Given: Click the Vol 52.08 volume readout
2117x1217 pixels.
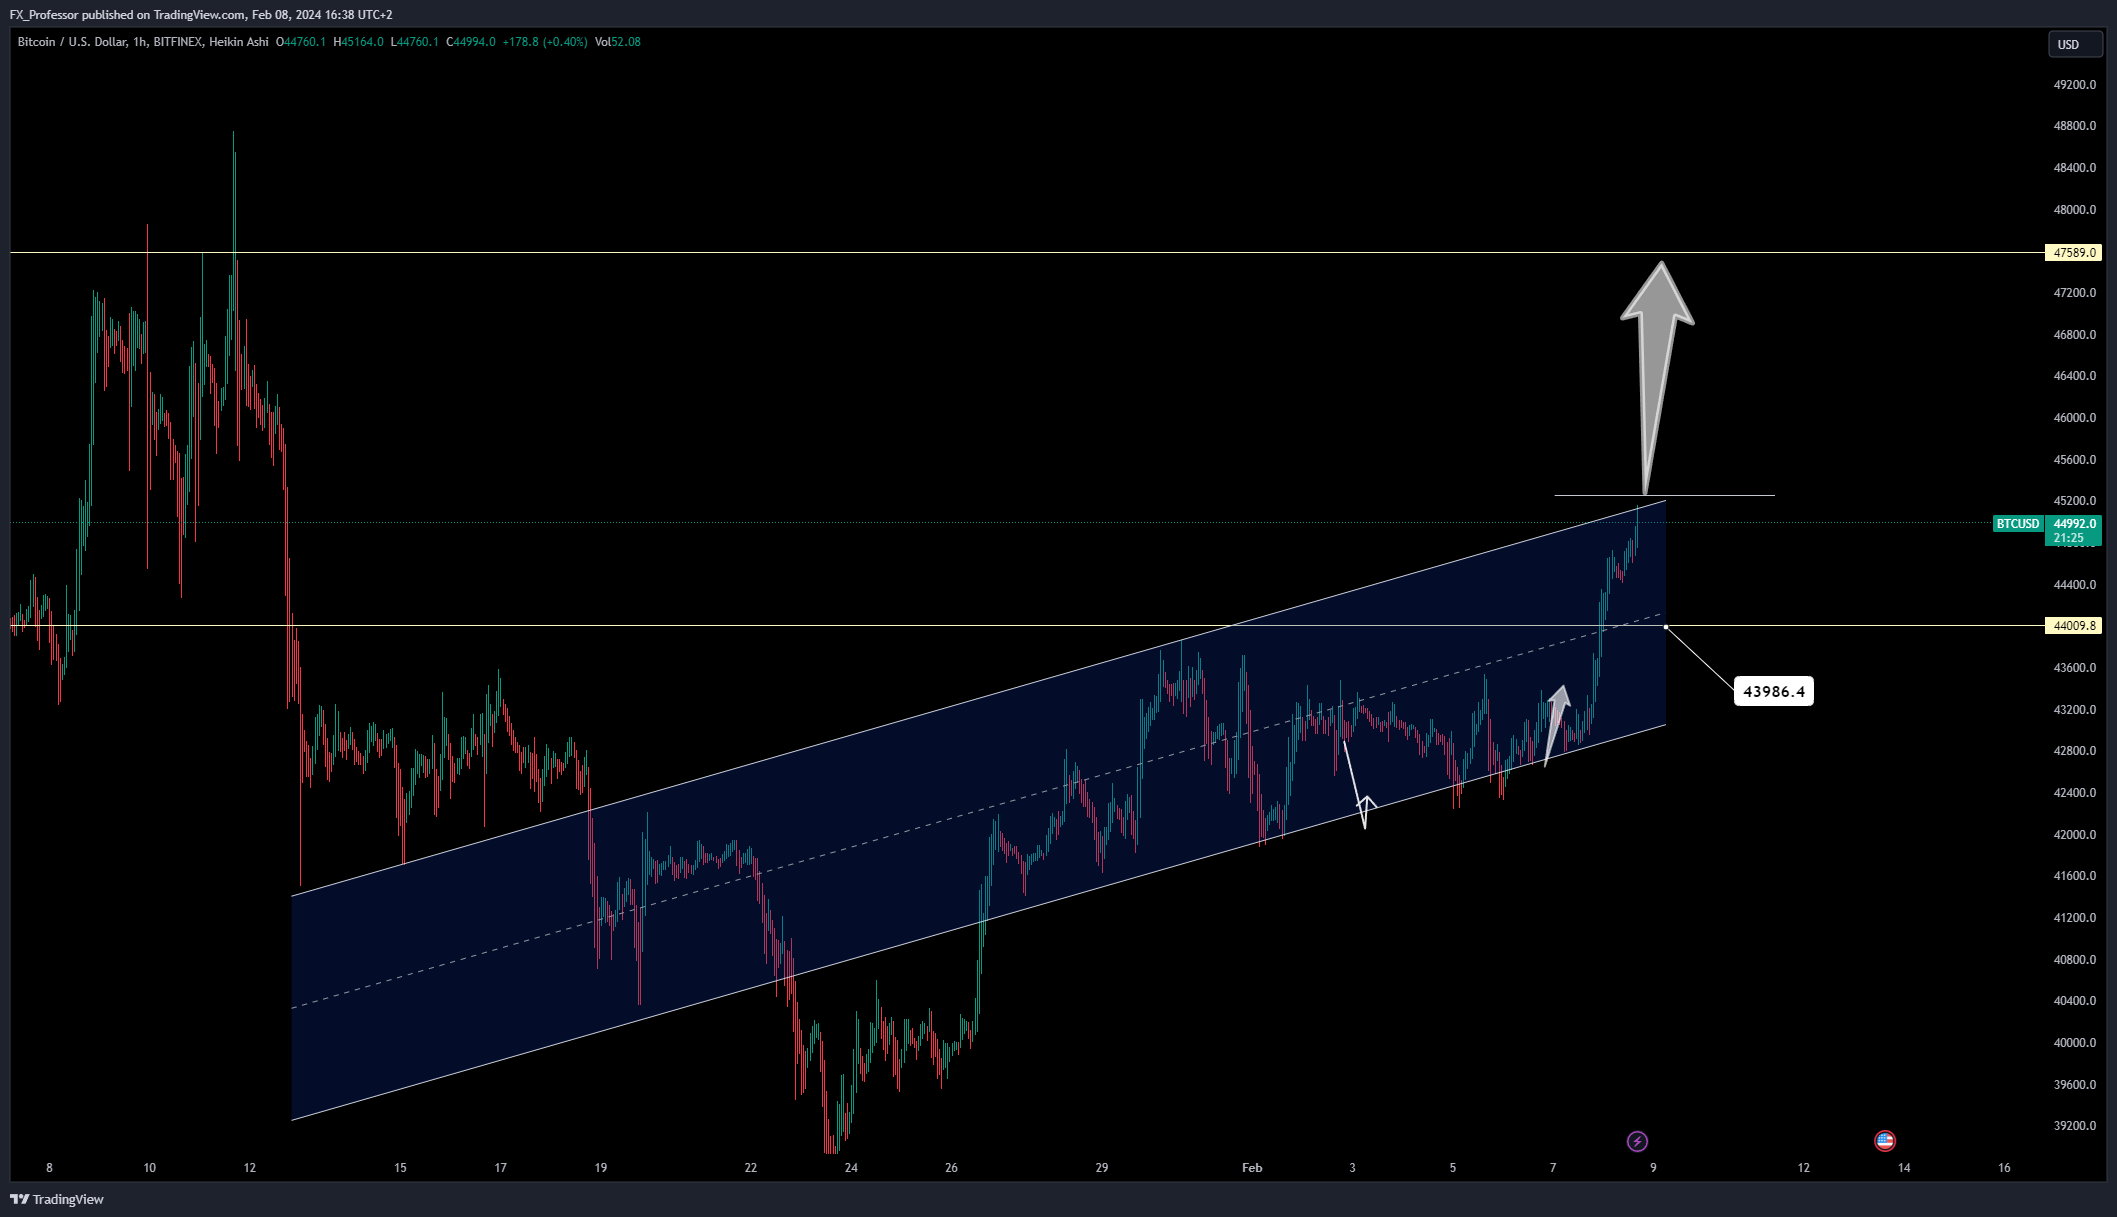Looking at the screenshot, I should 617,42.
